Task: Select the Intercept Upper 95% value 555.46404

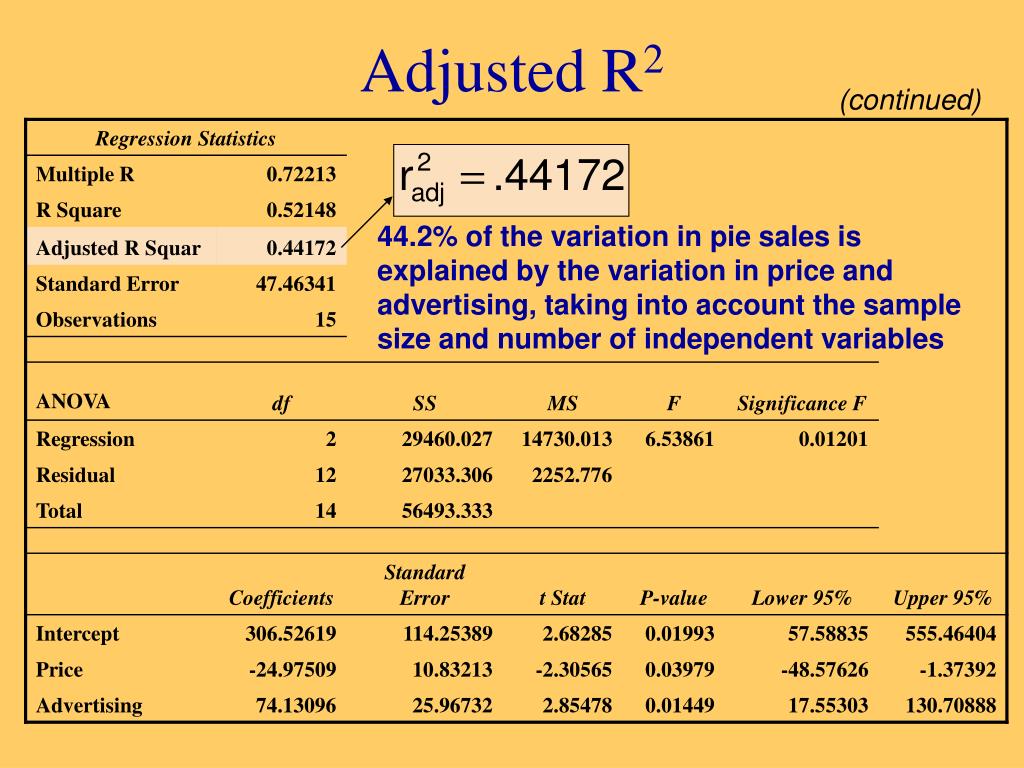Action: (951, 633)
